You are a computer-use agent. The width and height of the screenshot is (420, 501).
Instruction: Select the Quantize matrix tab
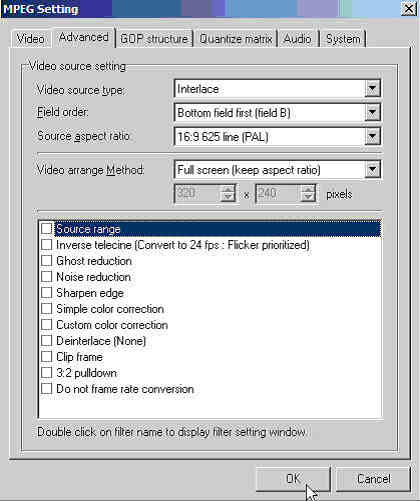pos(235,39)
